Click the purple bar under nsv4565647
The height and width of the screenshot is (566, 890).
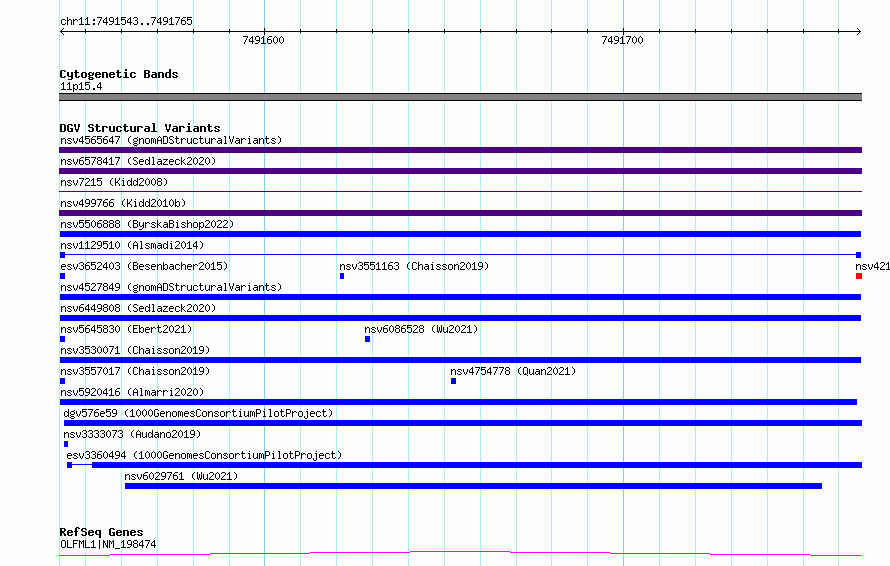coord(460,150)
